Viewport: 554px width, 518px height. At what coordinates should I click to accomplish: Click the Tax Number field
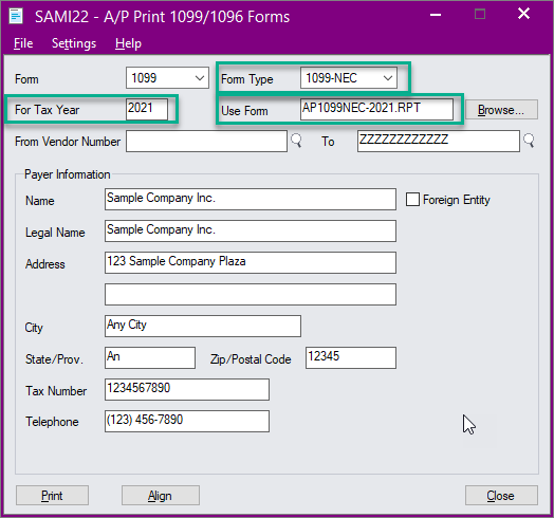coord(187,389)
